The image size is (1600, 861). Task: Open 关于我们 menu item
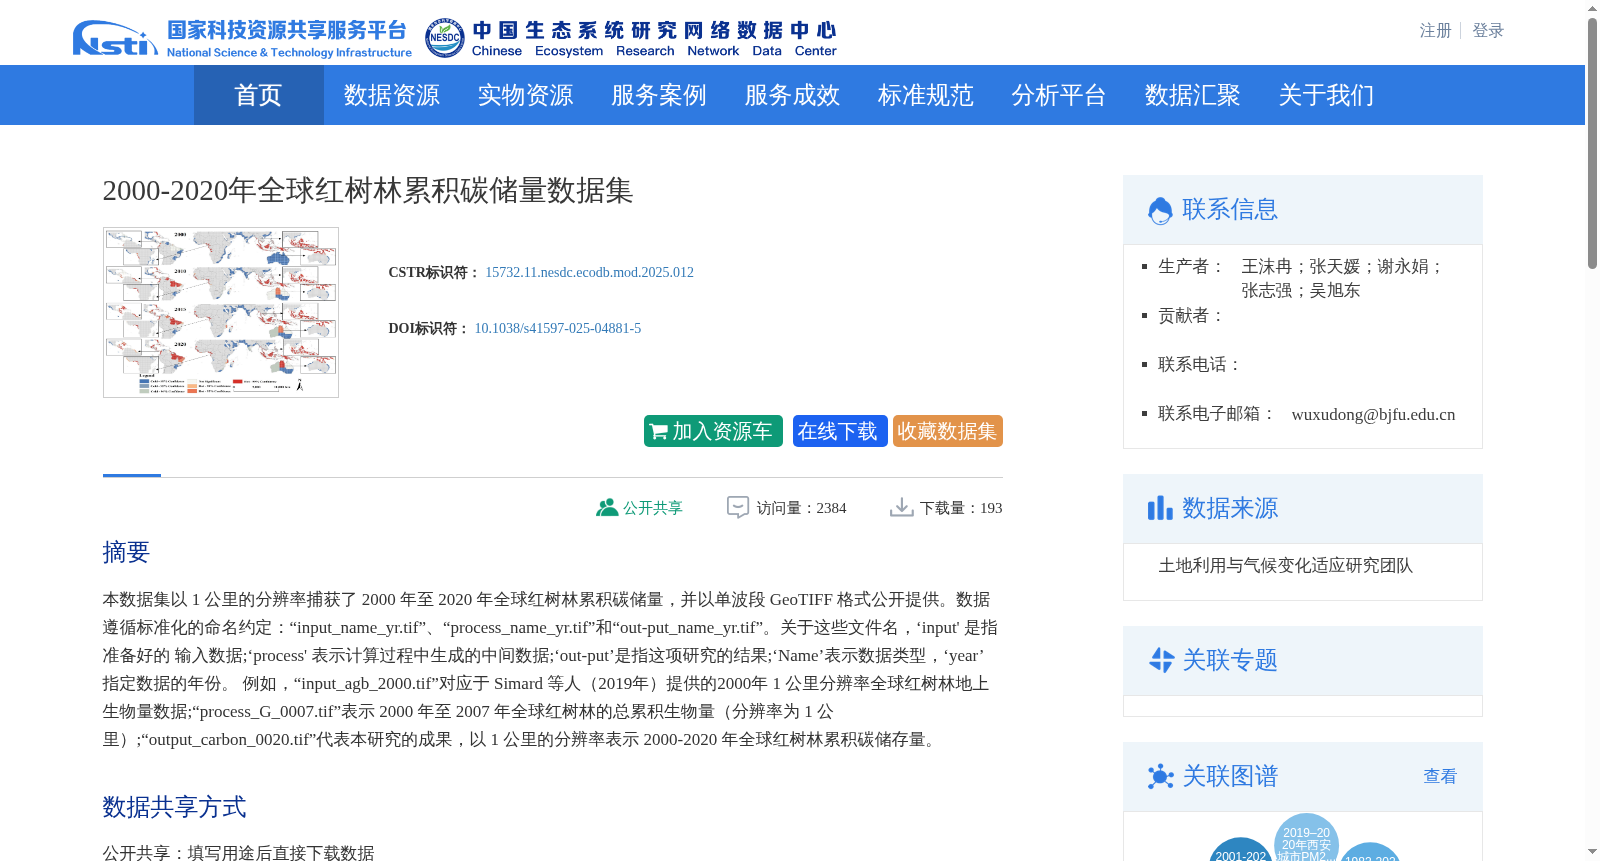pos(1326,95)
